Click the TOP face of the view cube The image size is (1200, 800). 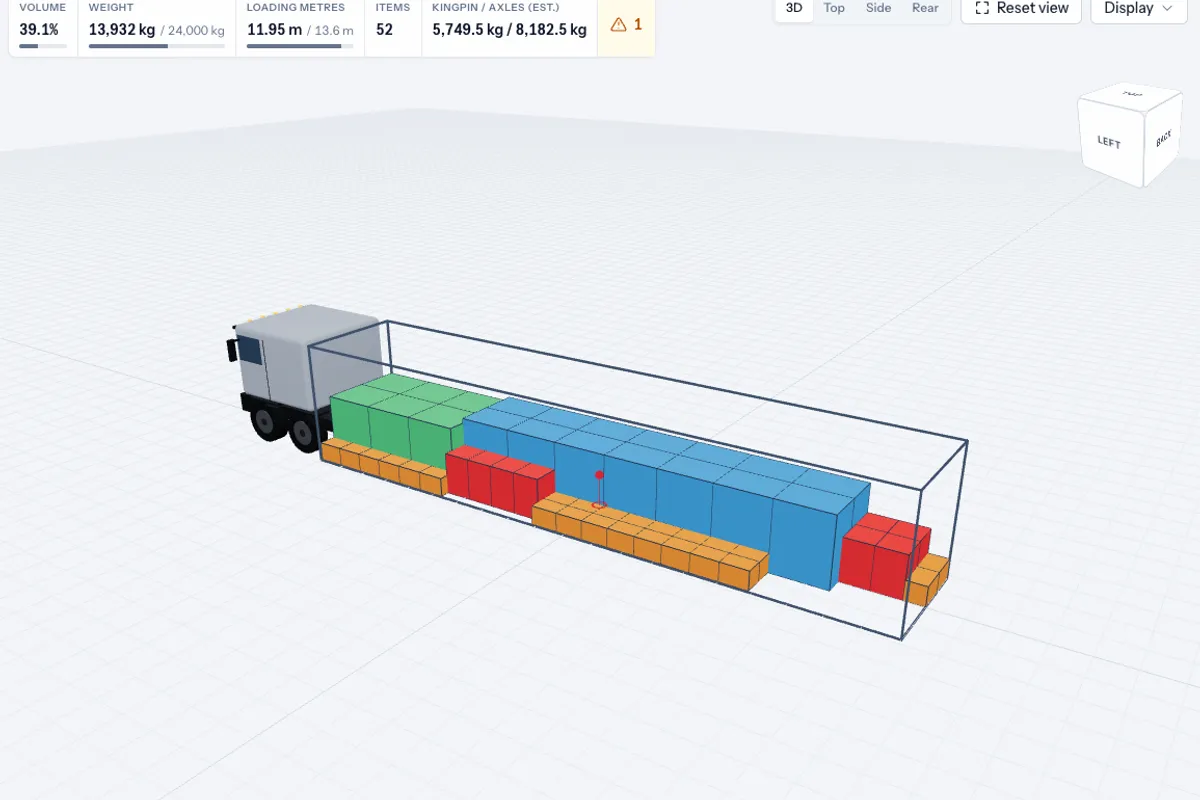point(1131,95)
